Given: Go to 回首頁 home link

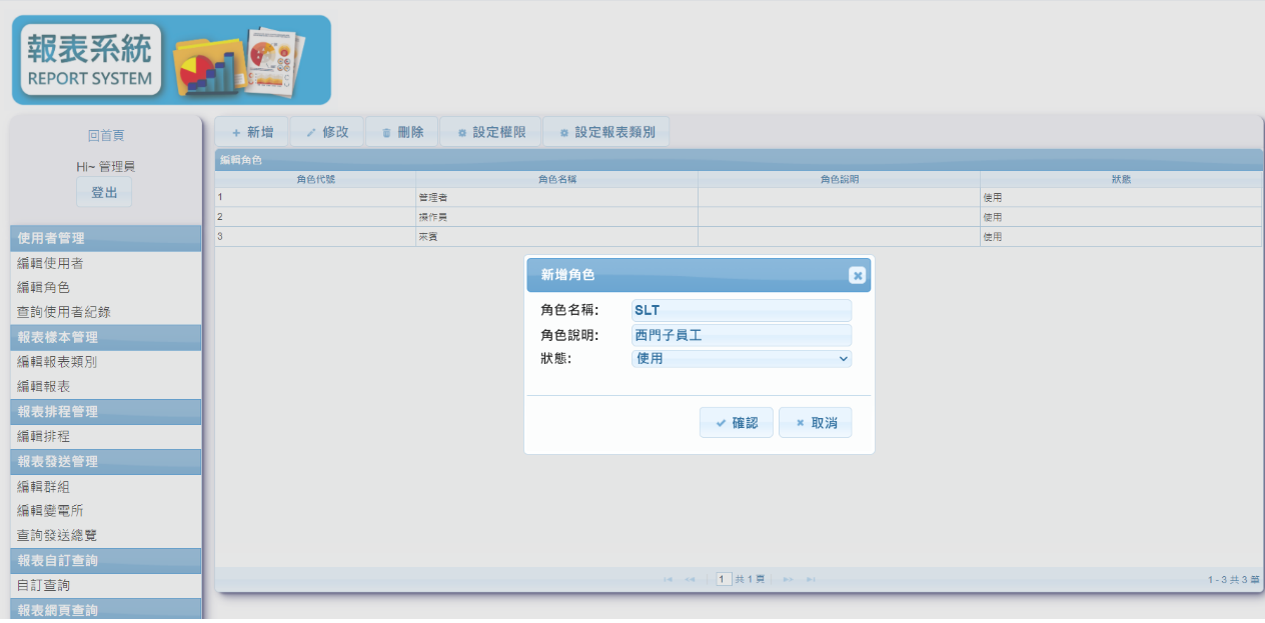Looking at the screenshot, I should 105,135.
